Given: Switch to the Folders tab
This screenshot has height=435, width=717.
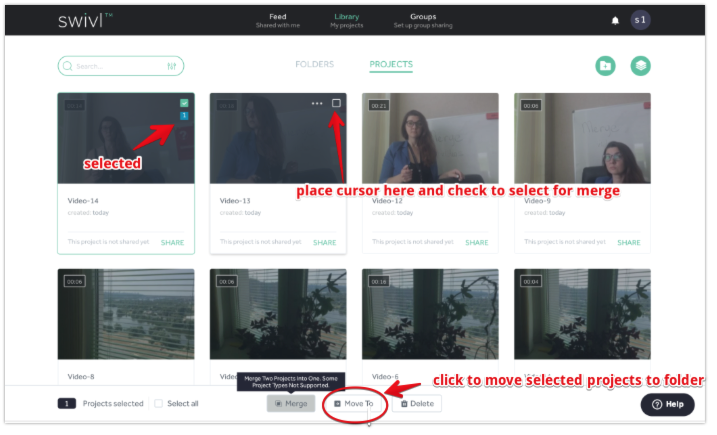Looking at the screenshot, I should point(314,65).
